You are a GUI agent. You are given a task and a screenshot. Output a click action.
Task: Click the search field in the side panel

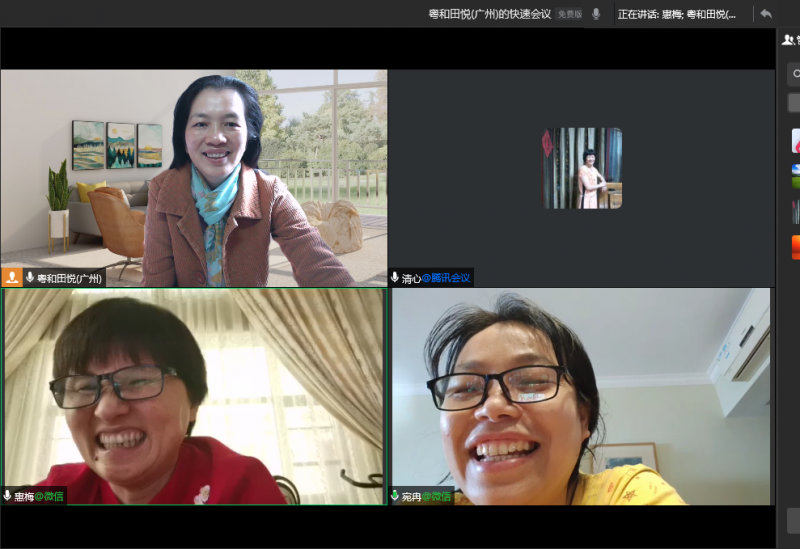tap(794, 74)
